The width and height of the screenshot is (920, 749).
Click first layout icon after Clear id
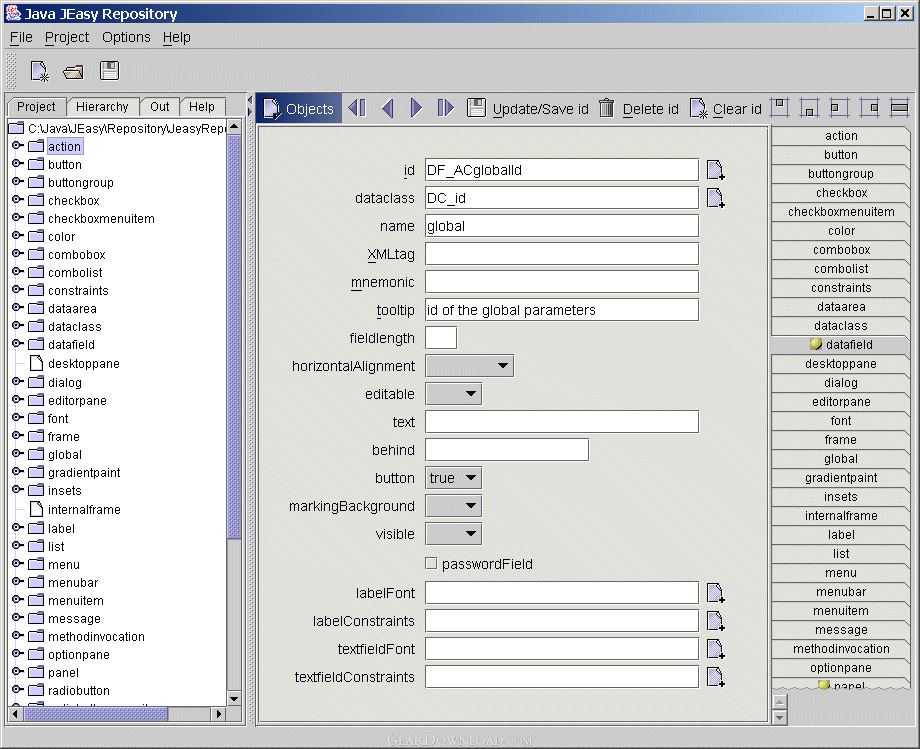coord(779,107)
